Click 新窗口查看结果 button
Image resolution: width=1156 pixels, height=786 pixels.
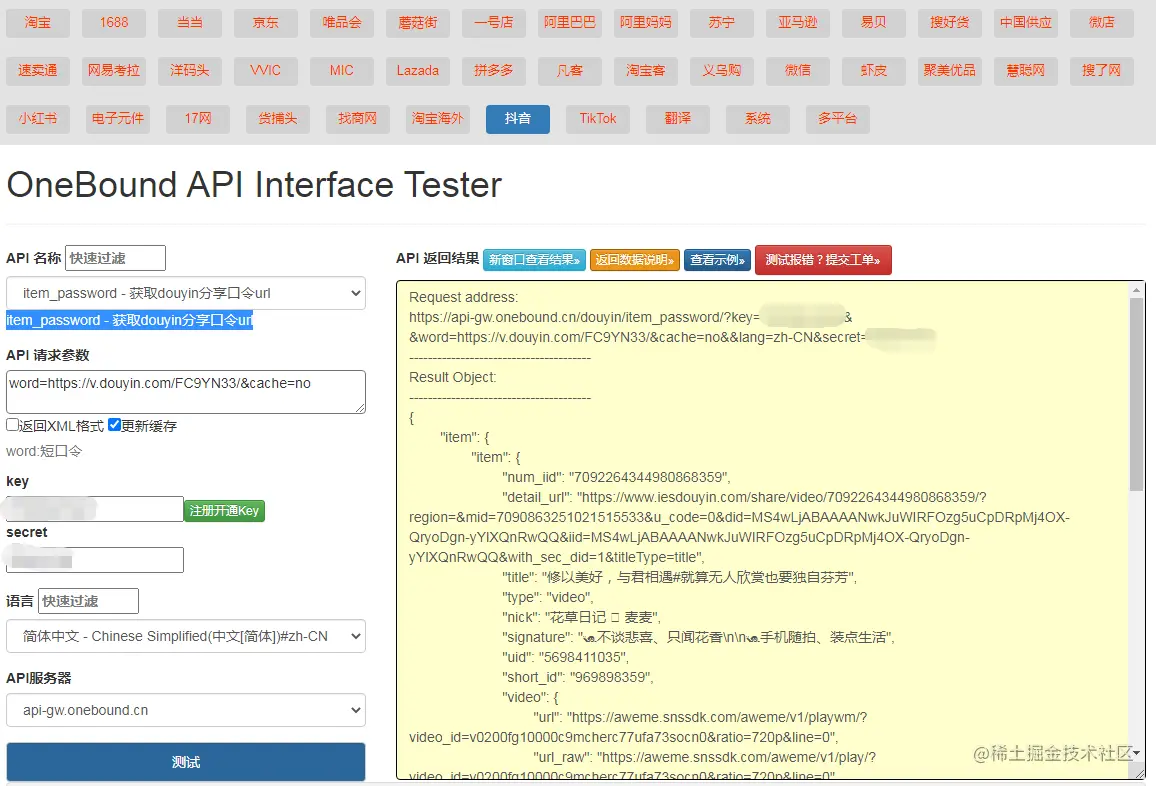click(x=535, y=260)
